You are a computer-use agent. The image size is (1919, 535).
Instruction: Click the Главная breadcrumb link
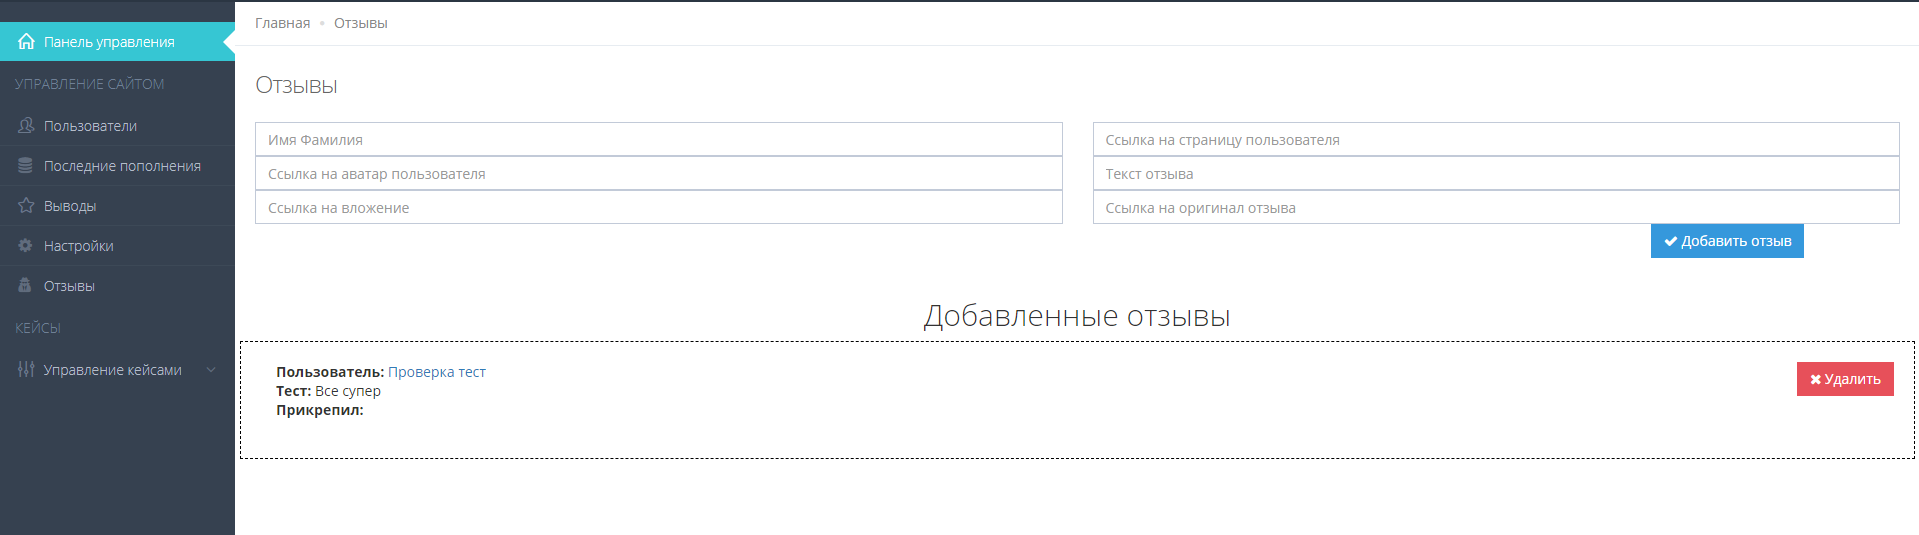point(282,23)
